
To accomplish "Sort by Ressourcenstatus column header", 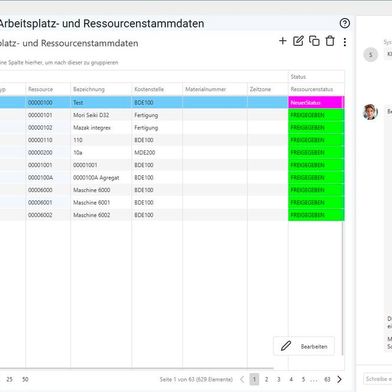I will click(316, 89).
